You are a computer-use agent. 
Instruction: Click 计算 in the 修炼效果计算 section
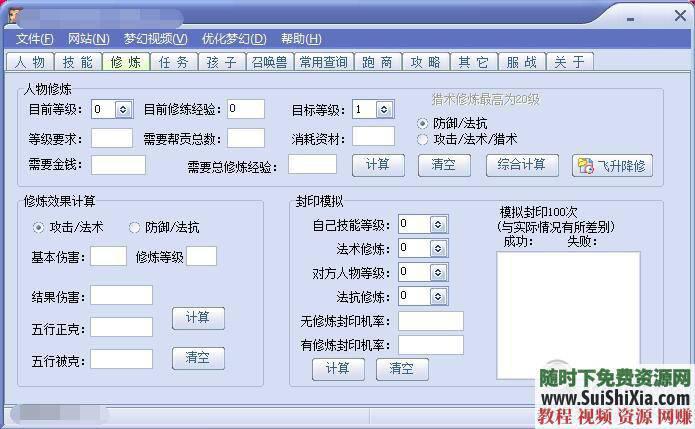(198, 318)
